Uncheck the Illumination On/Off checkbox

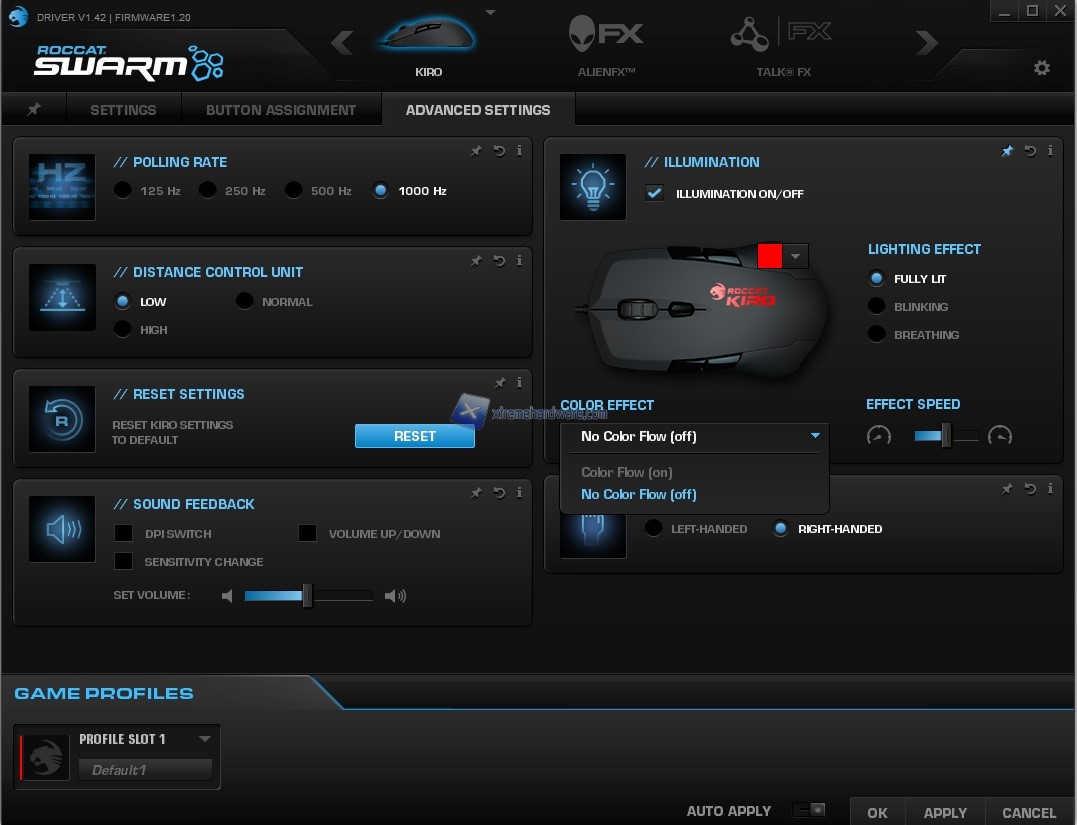655,193
